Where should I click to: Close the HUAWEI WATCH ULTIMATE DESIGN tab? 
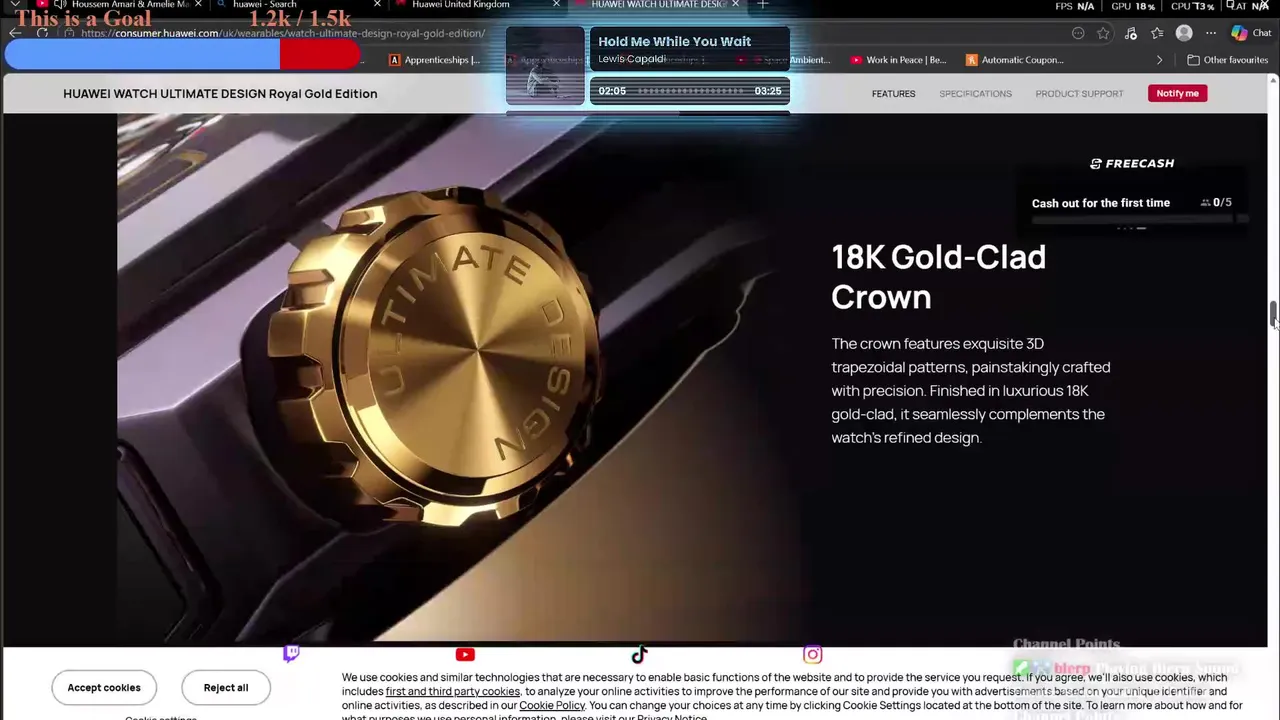[735, 5]
